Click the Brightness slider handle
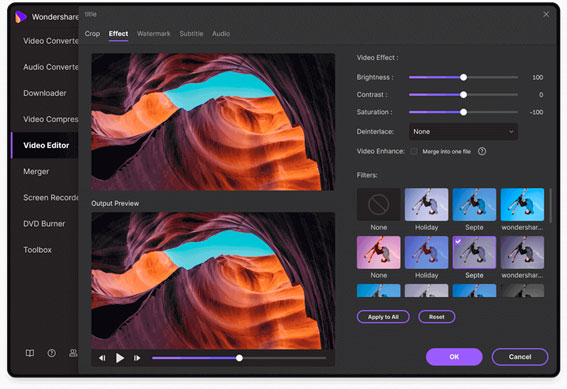Viewport: 567px width, 389px height. click(x=463, y=77)
